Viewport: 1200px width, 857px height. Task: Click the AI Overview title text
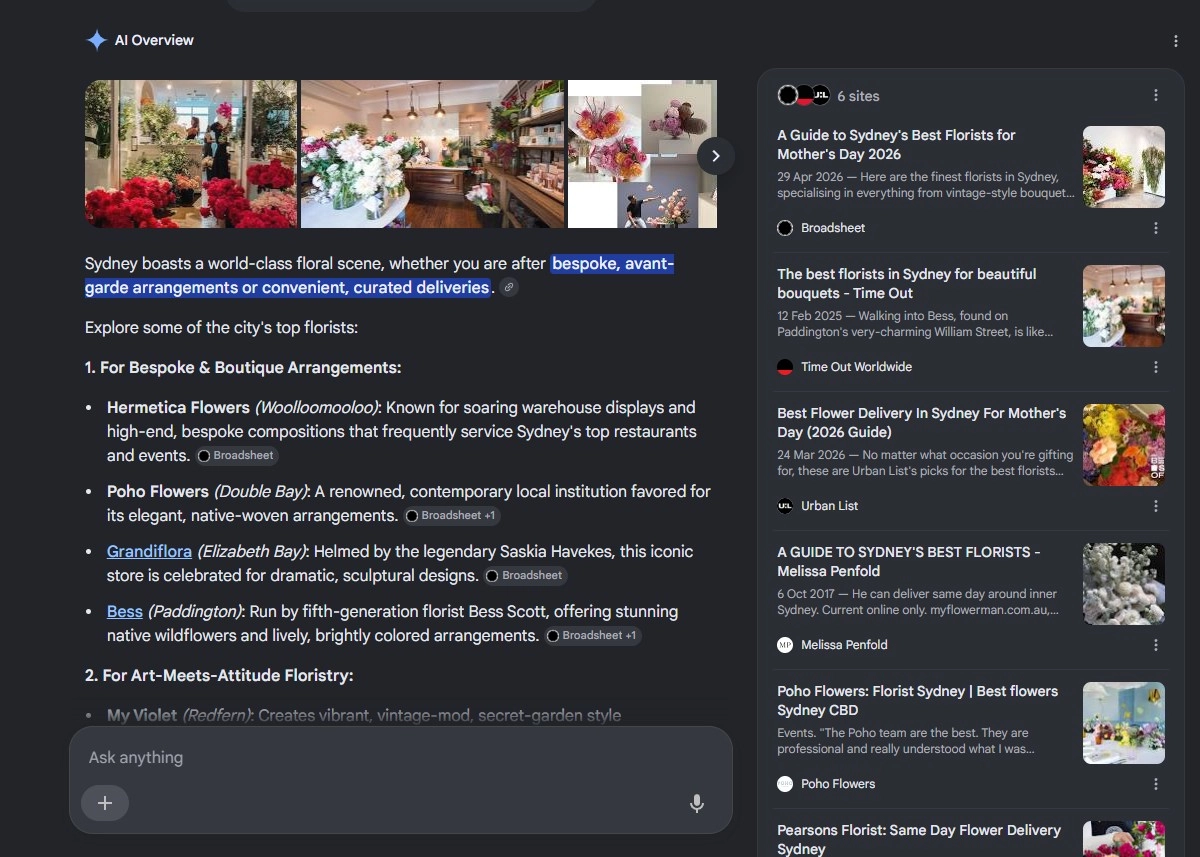point(154,41)
